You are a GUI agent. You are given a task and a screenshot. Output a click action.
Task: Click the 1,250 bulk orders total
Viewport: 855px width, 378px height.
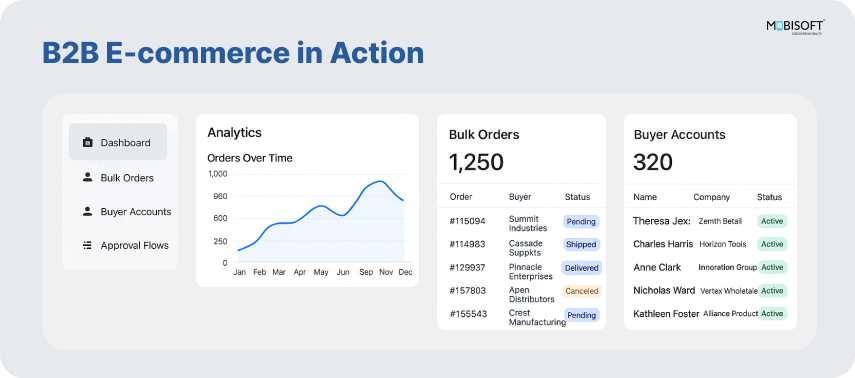pos(476,162)
